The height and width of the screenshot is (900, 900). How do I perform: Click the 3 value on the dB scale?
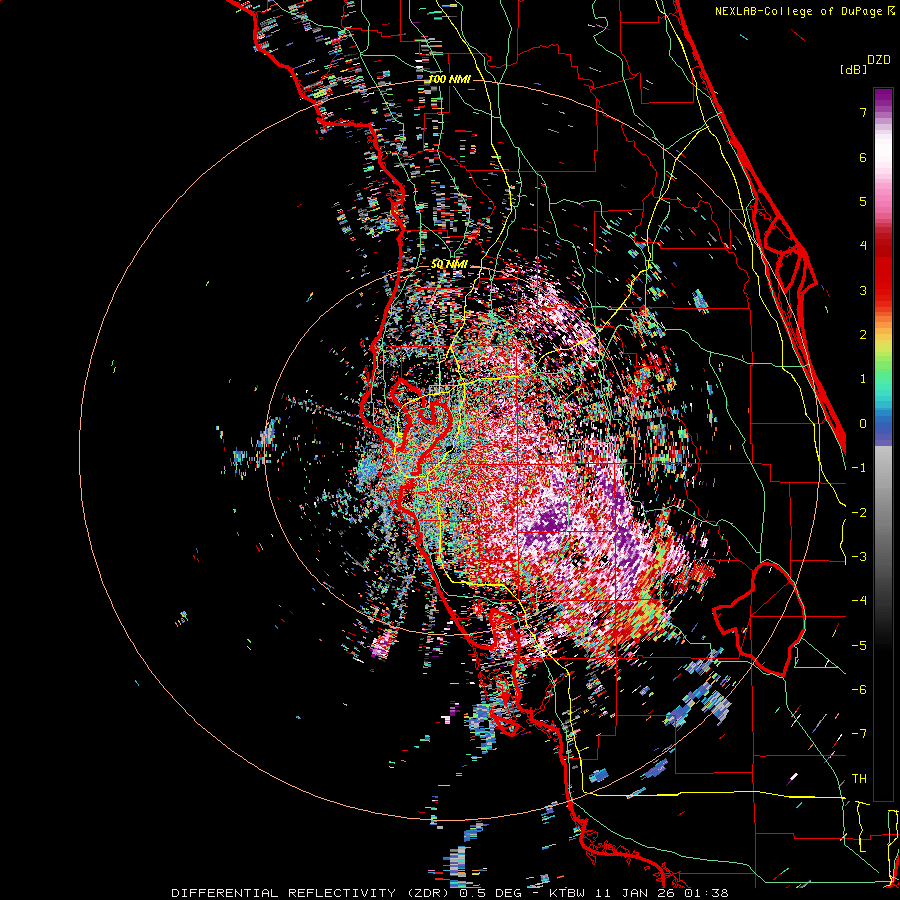pyautogui.click(x=863, y=290)
